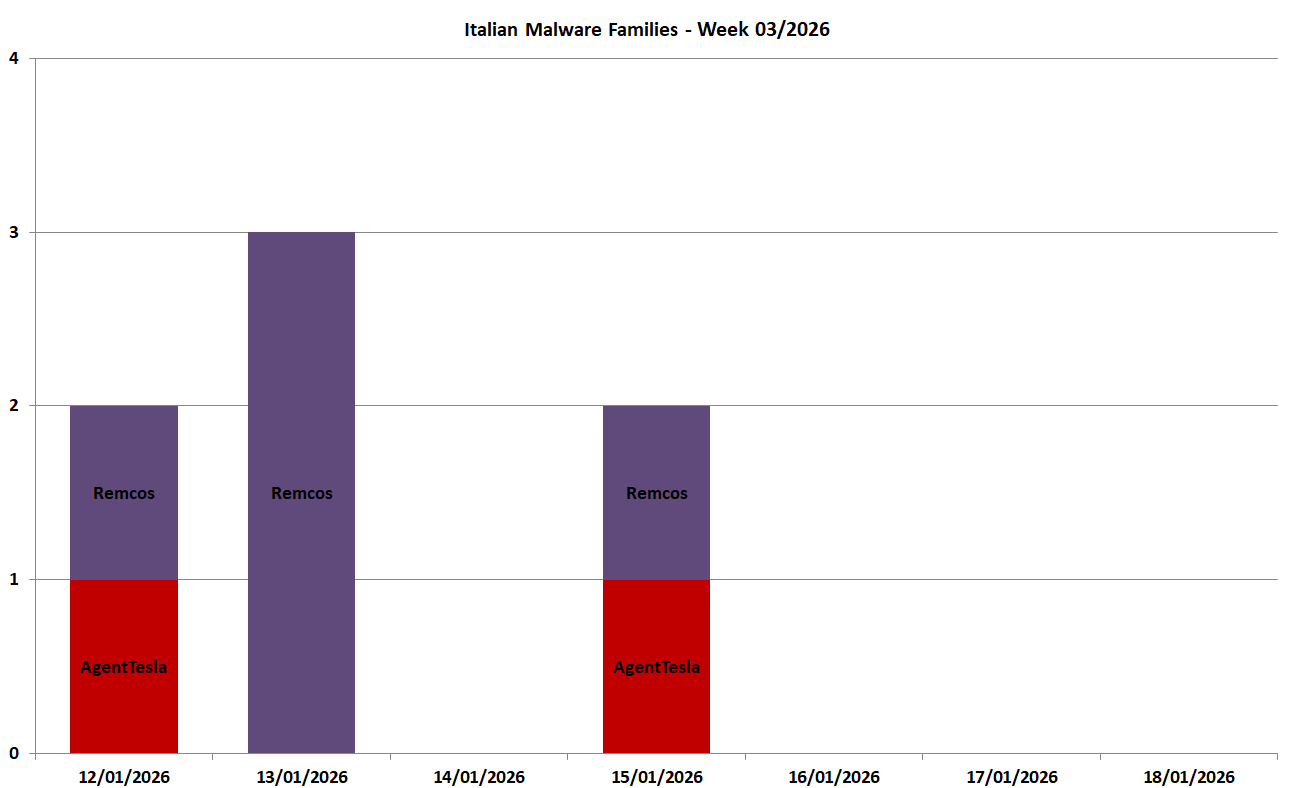Click the 12/01/2026 x-axis date label
The width and height of the screenshot is (1294, 788).
(x=124, y=777)
